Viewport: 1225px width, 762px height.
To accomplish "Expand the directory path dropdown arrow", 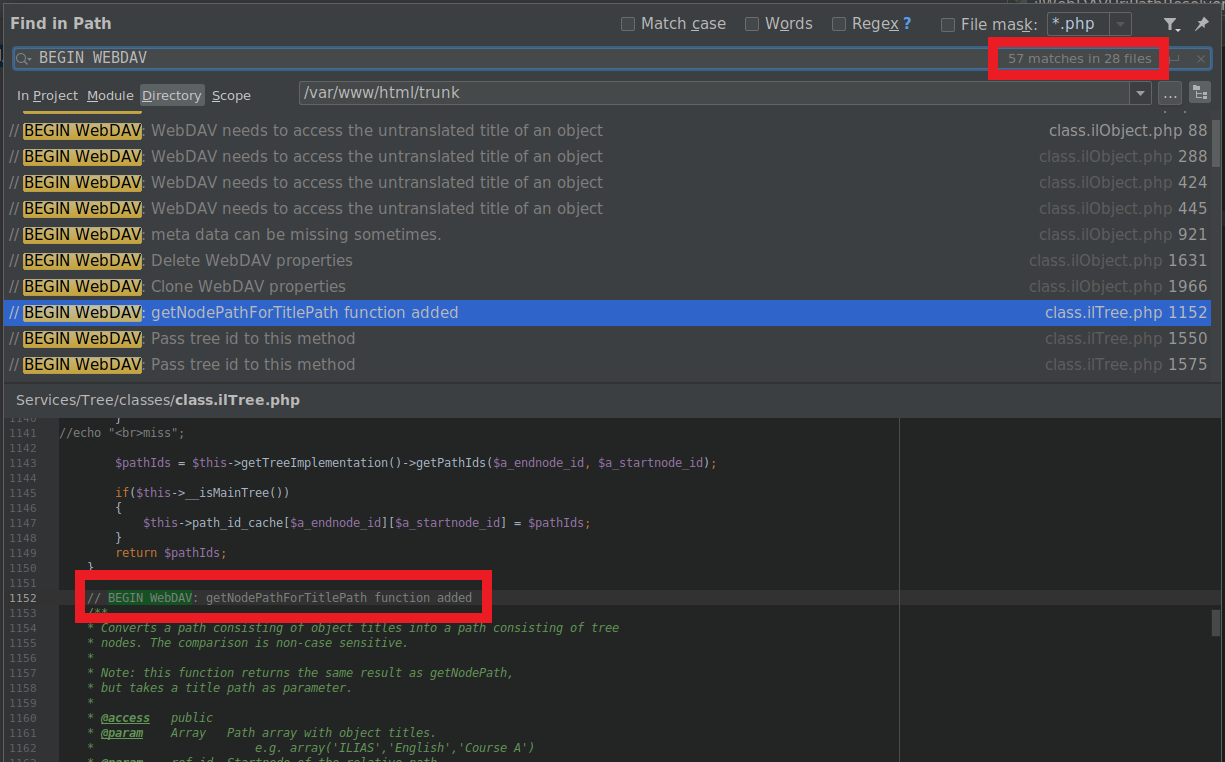I will (1140, 93).
